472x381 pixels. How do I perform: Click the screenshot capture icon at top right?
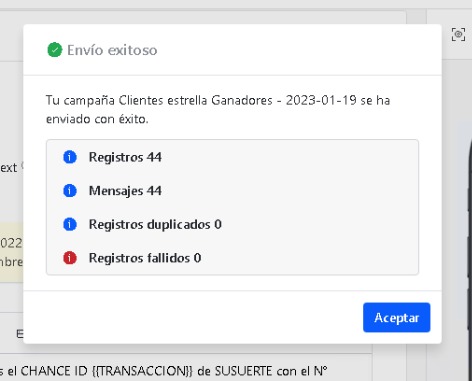coord(458,34)
